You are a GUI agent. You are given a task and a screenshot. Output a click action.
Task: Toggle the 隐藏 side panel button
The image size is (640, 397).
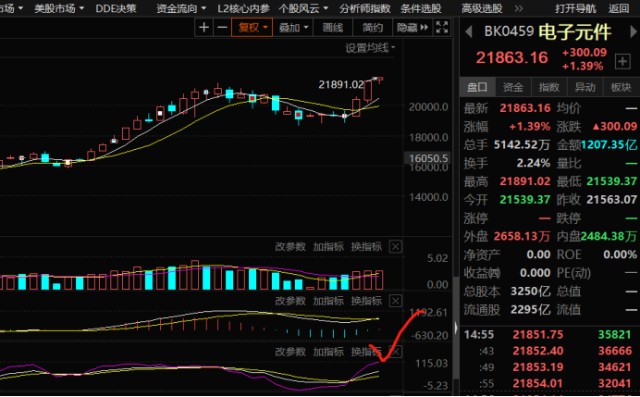click(x=412, y=28)
